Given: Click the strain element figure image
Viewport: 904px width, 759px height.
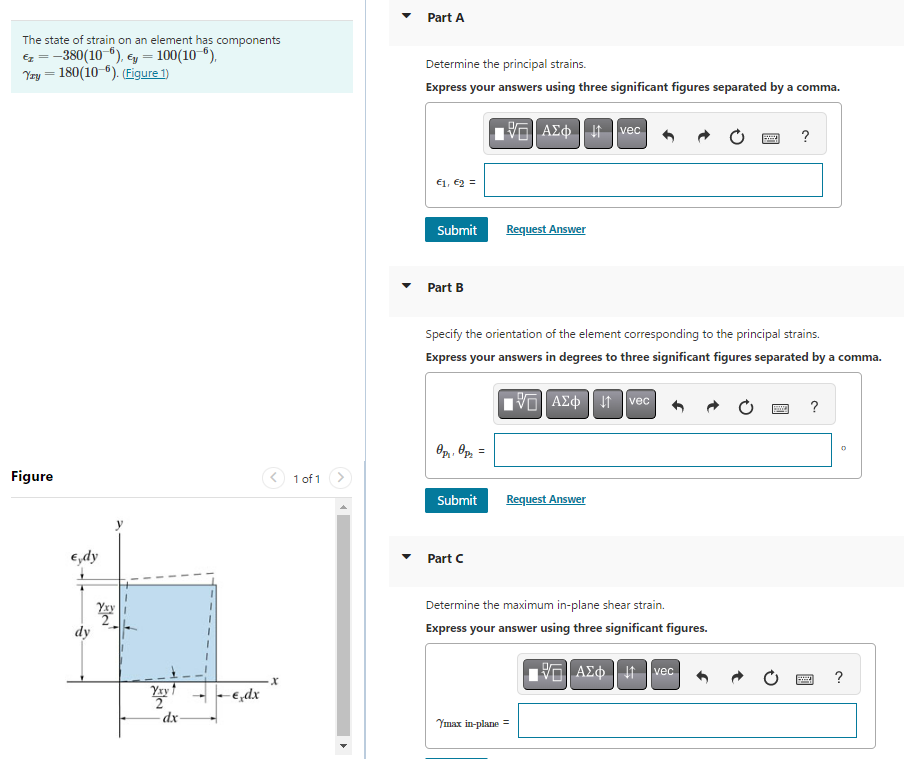Looking at the screenshot, I should point(173,627).
